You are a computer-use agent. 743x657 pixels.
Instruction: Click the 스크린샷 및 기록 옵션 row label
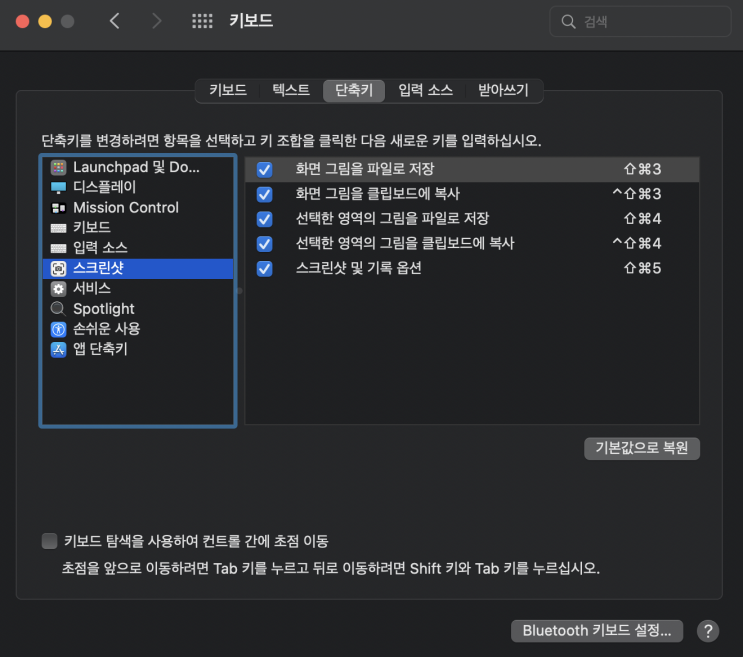pos(359,269)
